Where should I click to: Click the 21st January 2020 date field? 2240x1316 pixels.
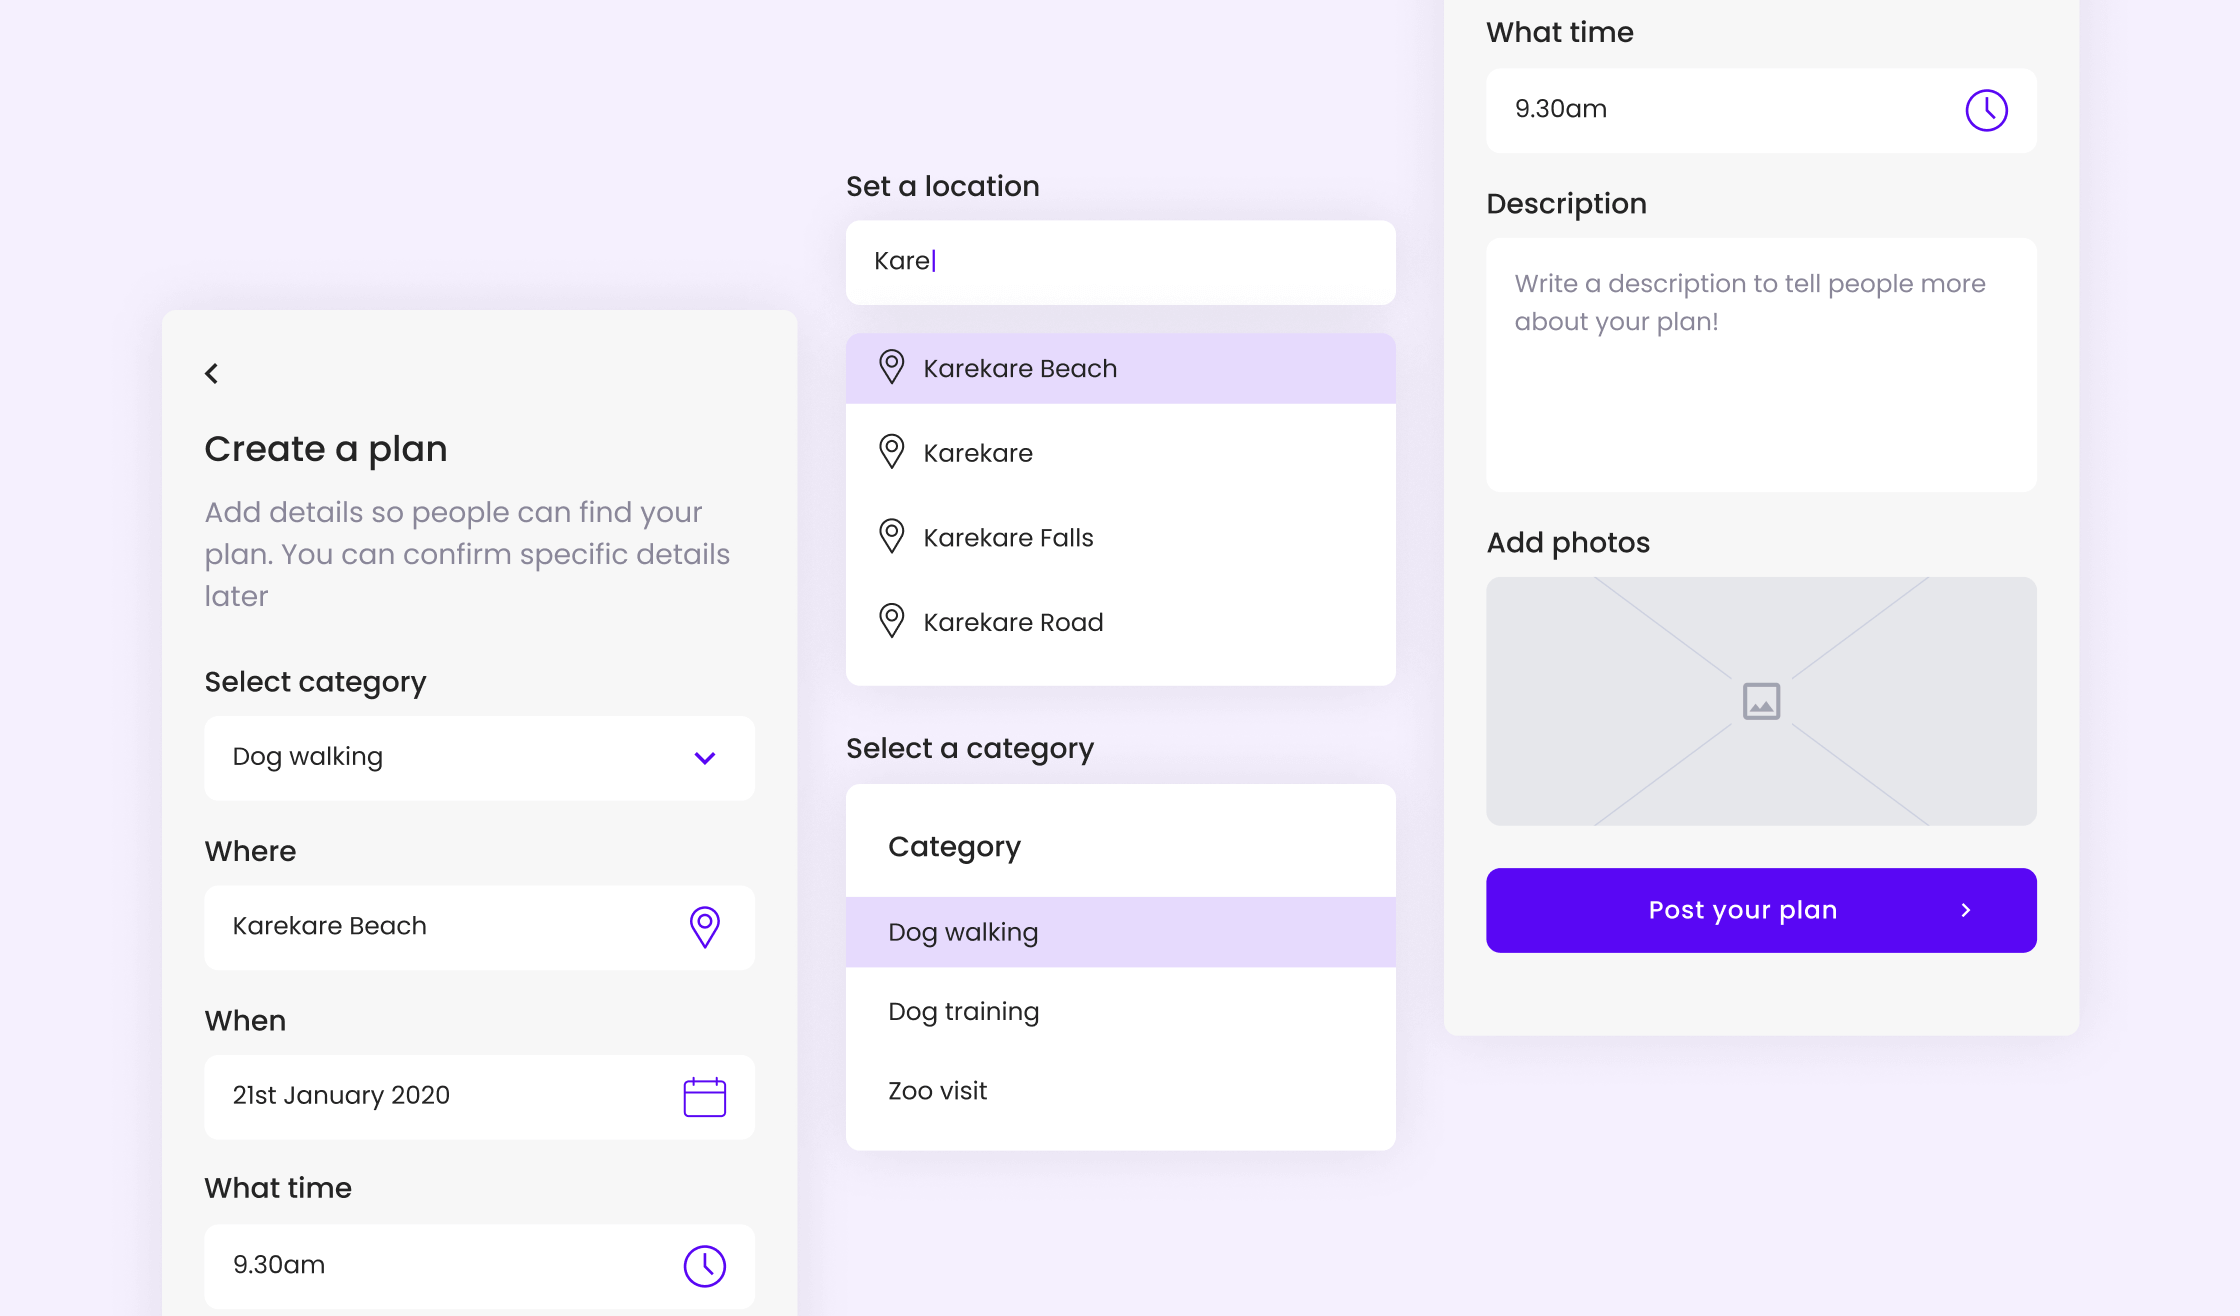pyautogui.click(x=480, y=1097)
